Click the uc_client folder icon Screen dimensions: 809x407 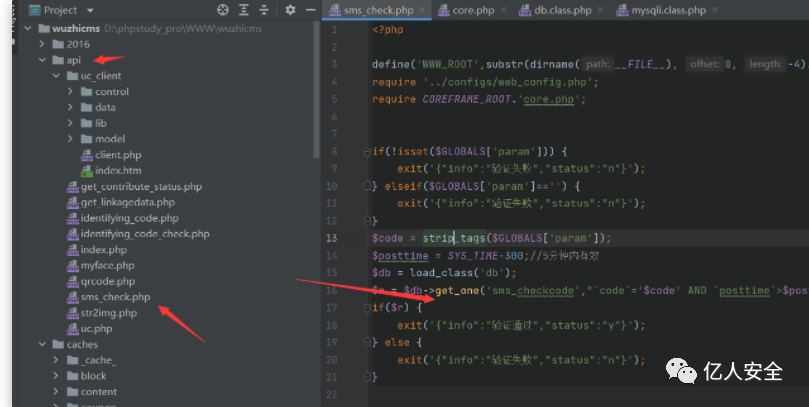point(72,76)
